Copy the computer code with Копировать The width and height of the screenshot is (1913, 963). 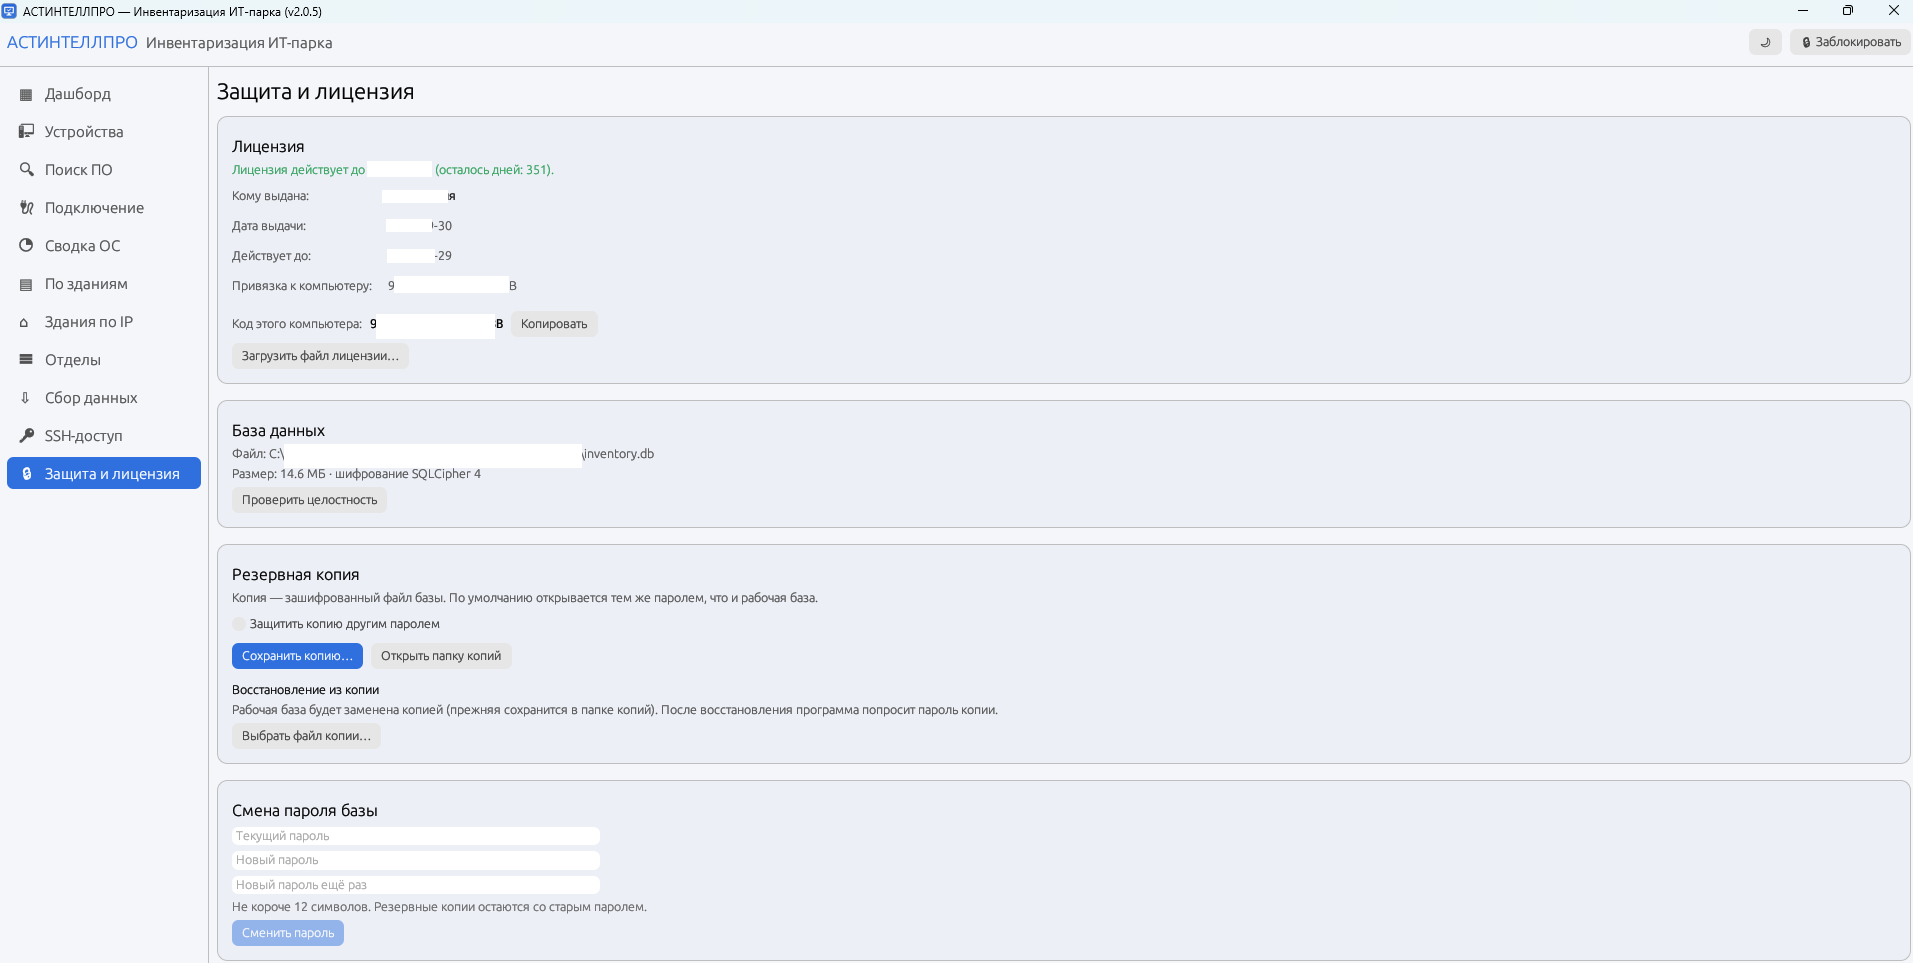tap(554, 324)
